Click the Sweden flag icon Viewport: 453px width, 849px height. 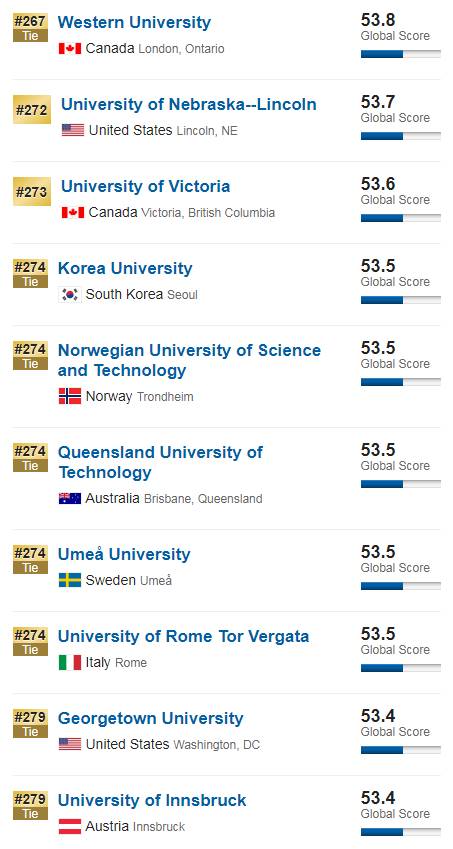[70, 580]
